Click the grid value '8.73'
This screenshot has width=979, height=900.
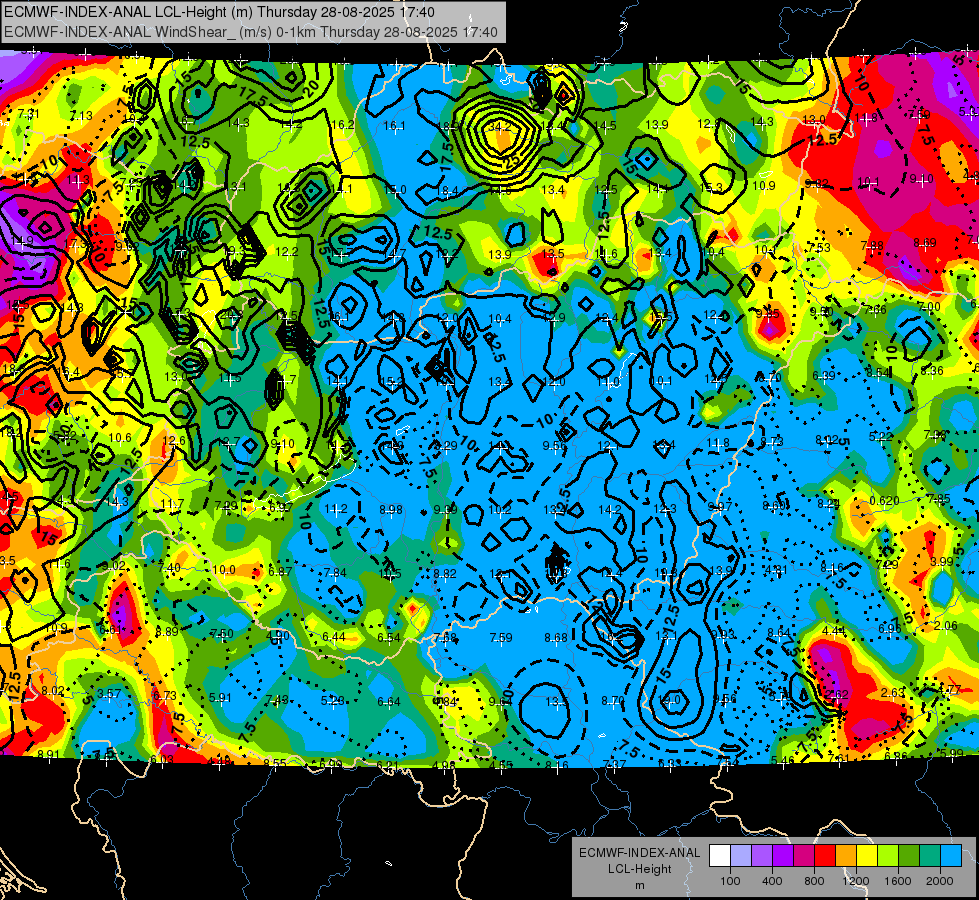tap(772, 441)
